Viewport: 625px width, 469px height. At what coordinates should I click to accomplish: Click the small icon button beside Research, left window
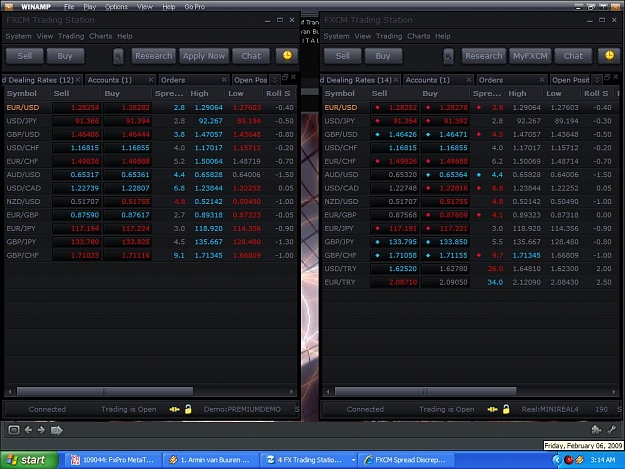pos(118,56)
